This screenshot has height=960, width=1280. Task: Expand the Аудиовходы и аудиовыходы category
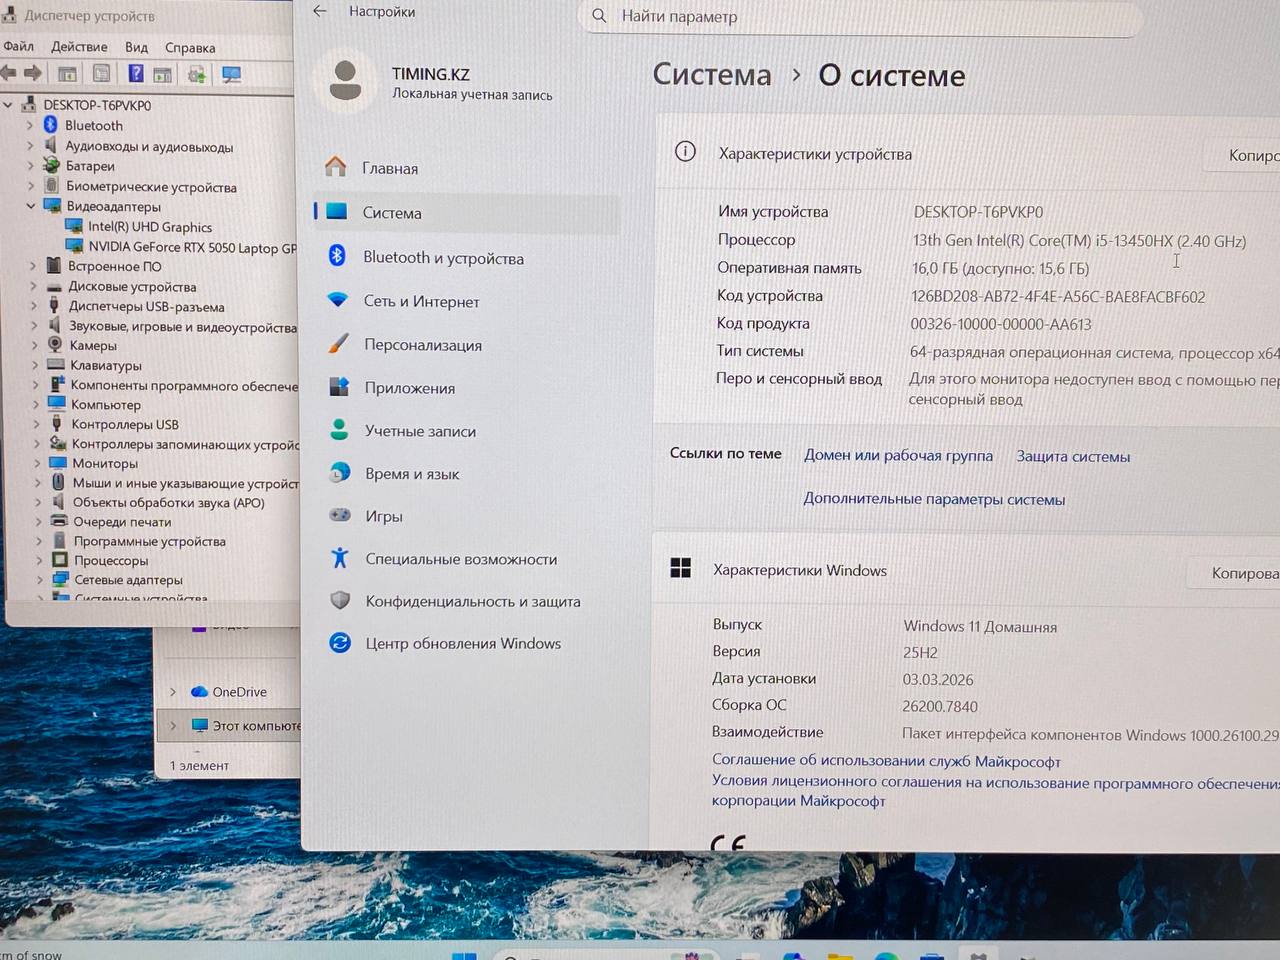30,146
